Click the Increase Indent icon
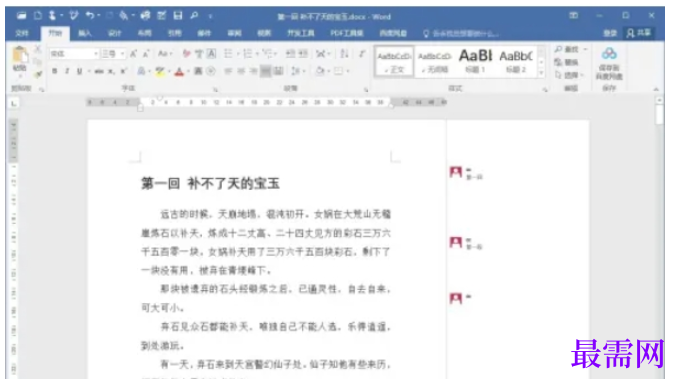This screenshot has width=683, height=385. pos(304,54)
